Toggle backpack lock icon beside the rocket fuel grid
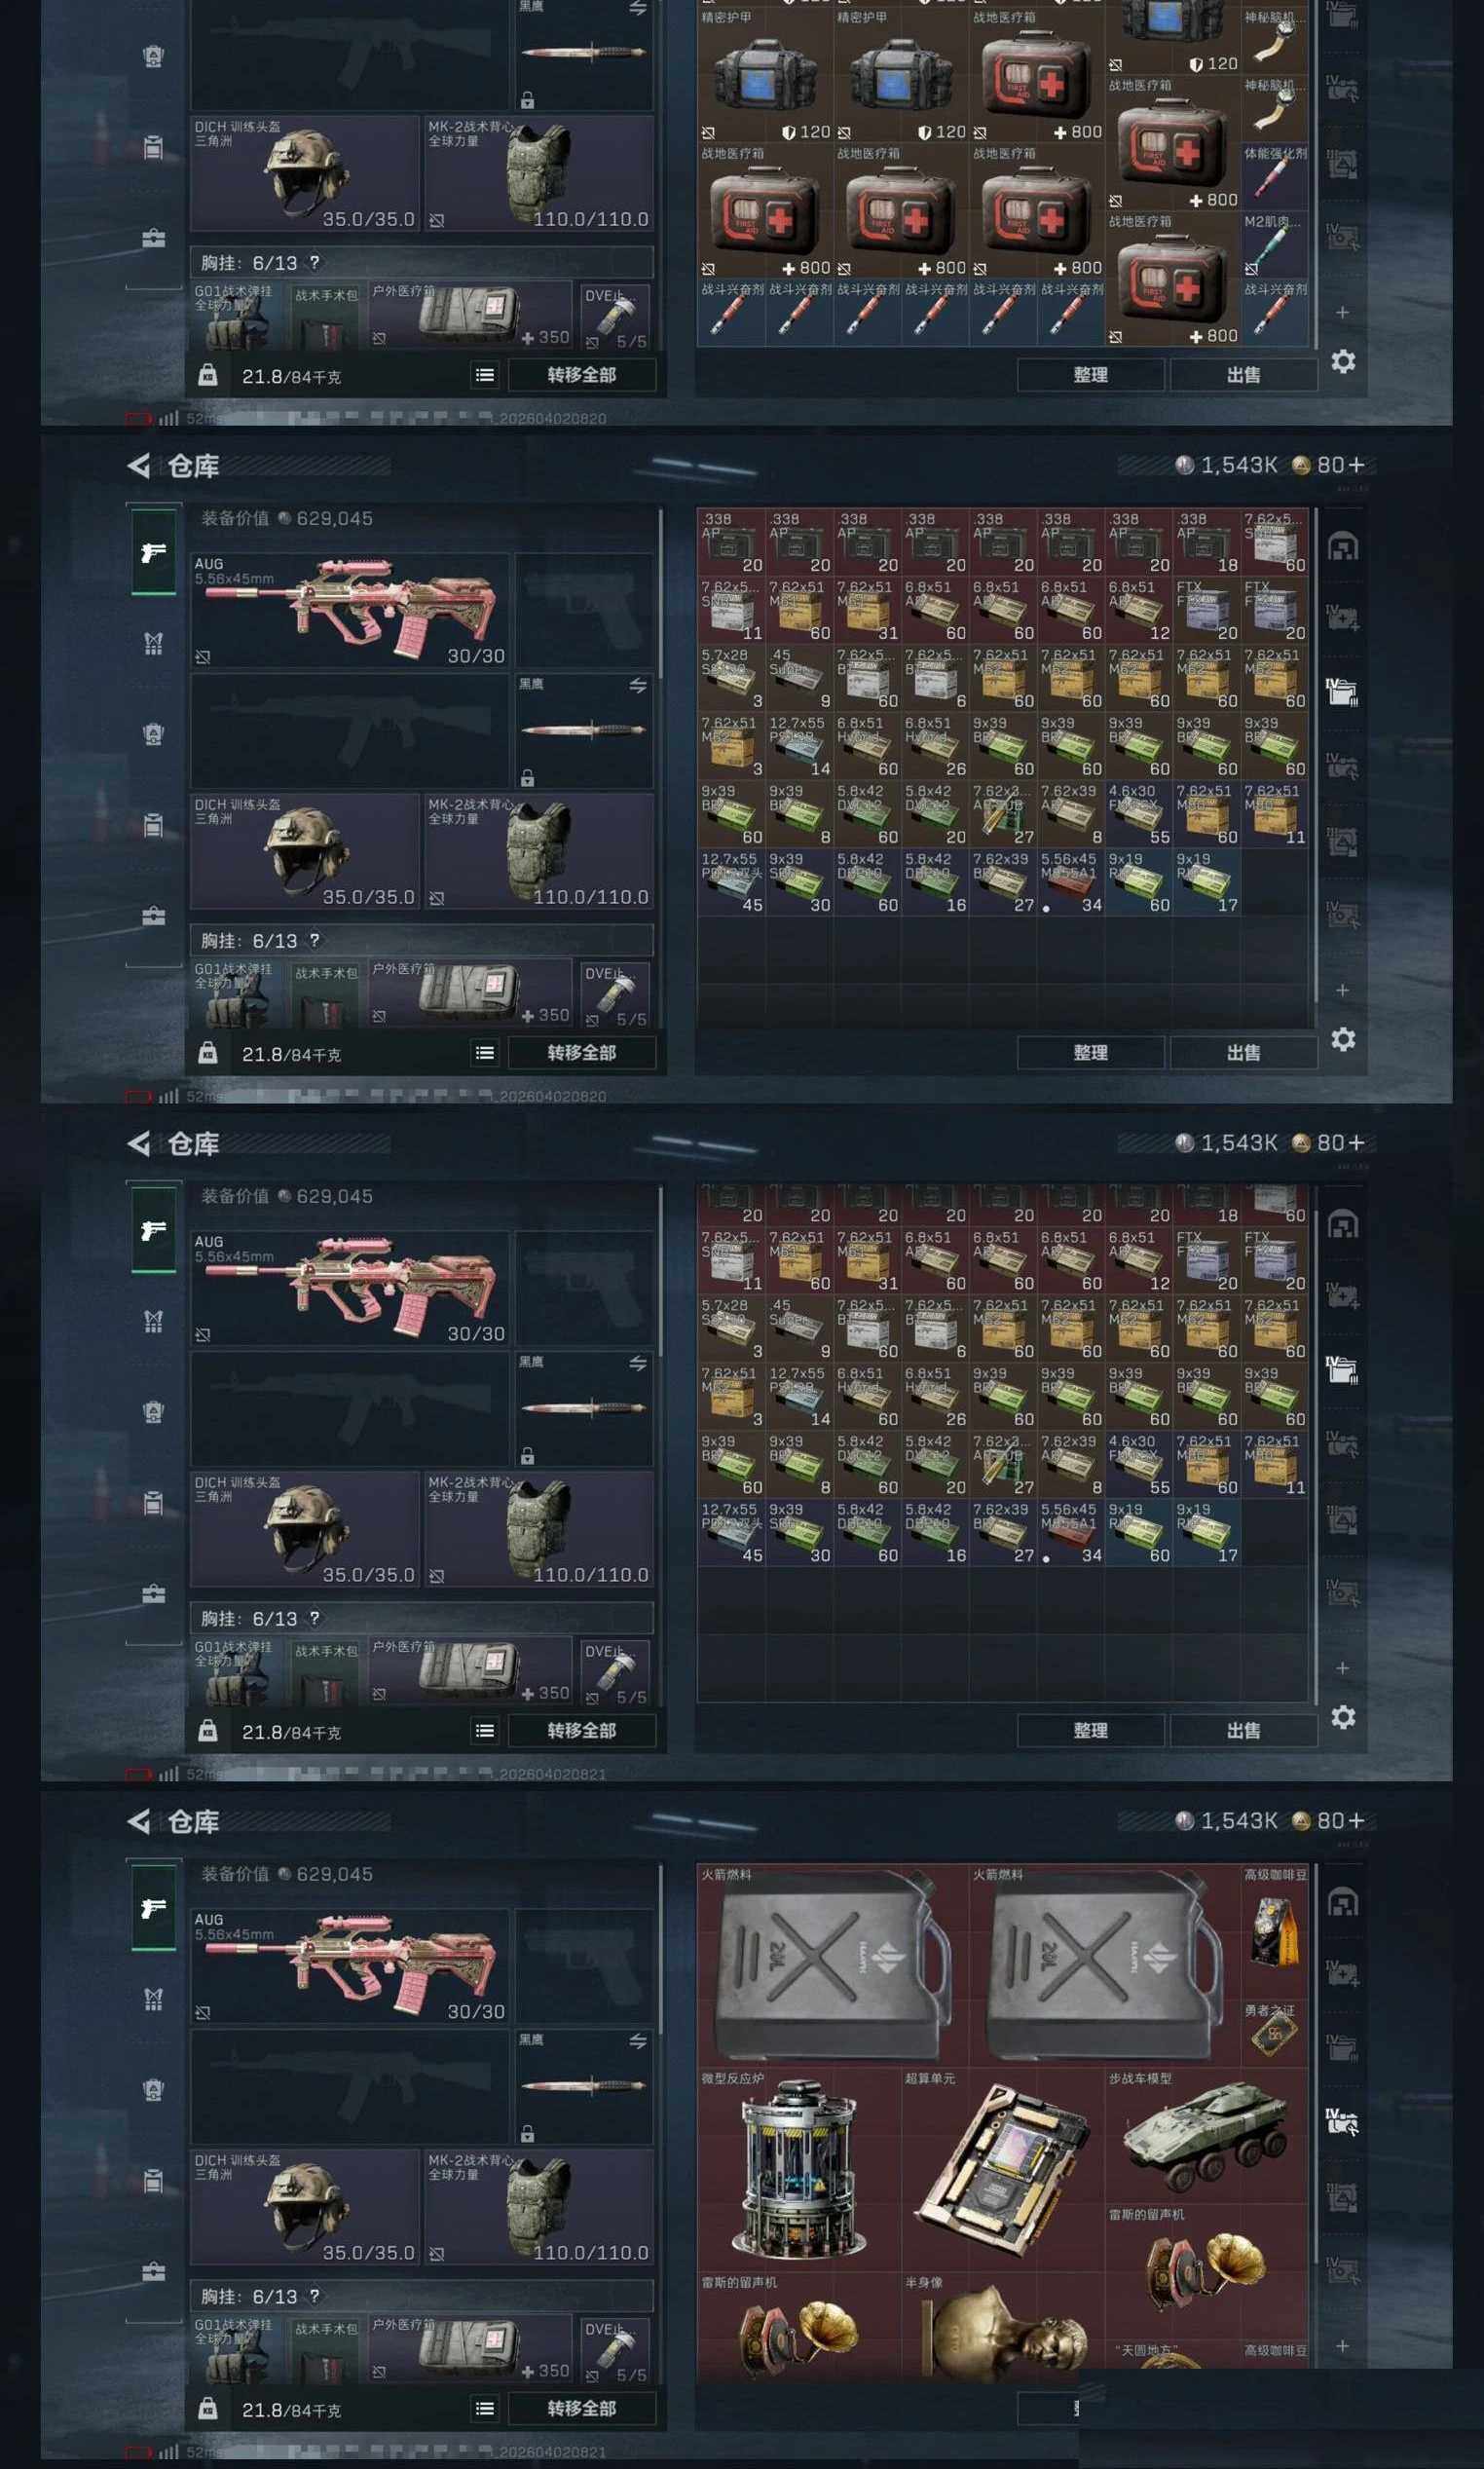This screenshot has height=2469, width=1484. click(x=207, y=2406)
